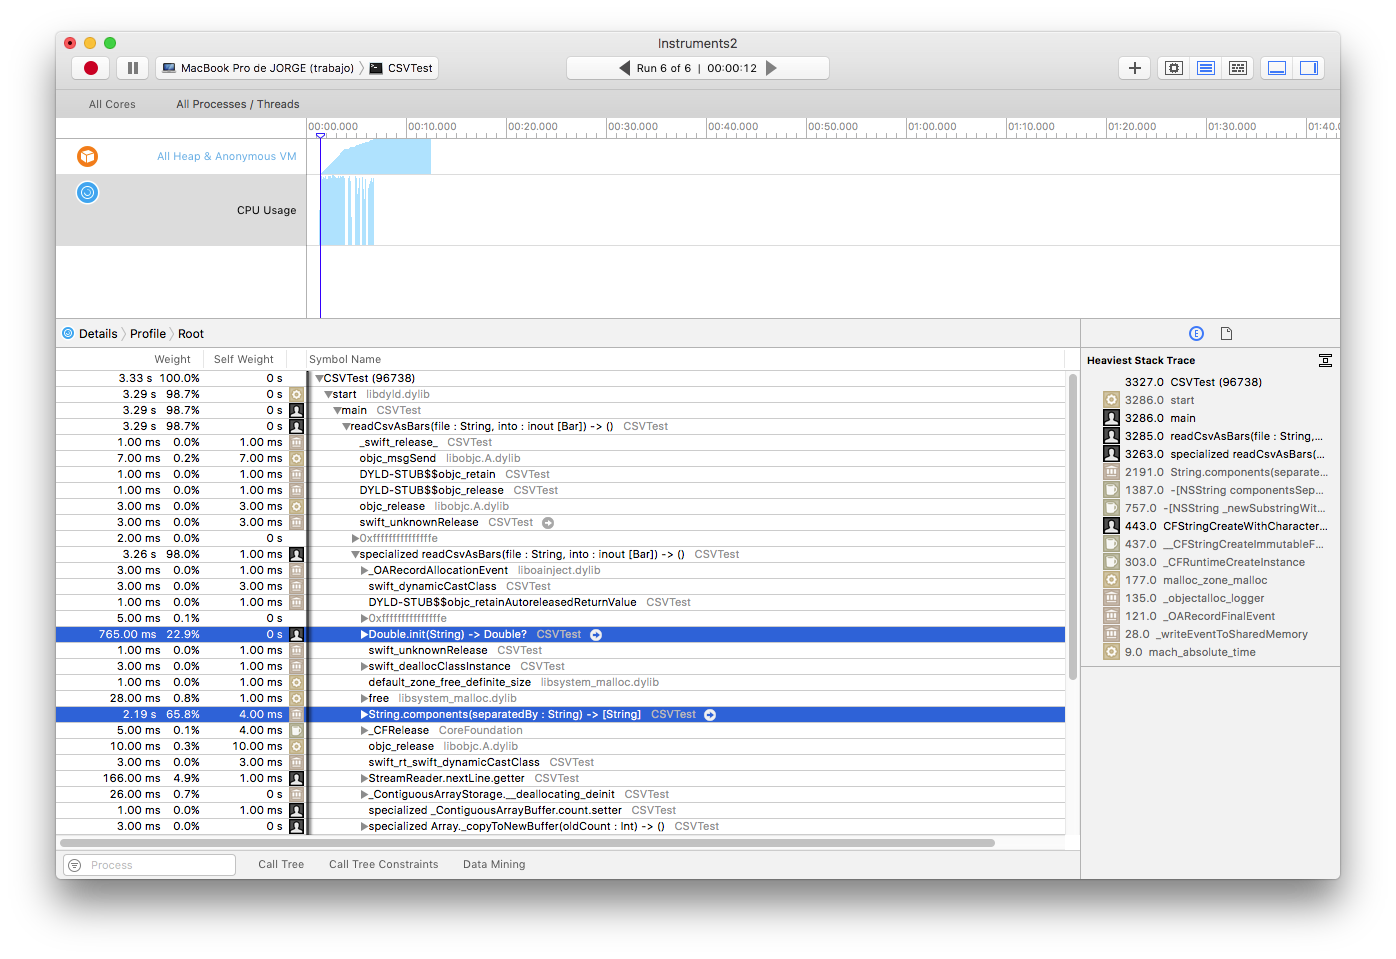Open the Call Tree options
The width and height of the screenshot is (1396, 959).
click(281, 864)
